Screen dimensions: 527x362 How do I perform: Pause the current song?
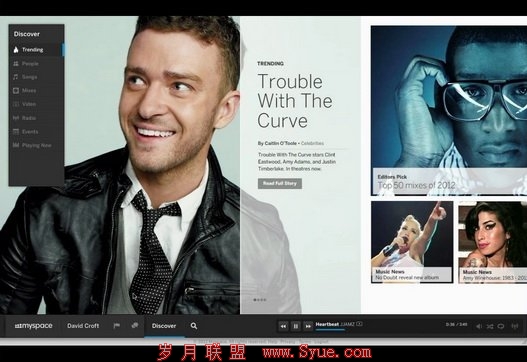coord(296,326)
